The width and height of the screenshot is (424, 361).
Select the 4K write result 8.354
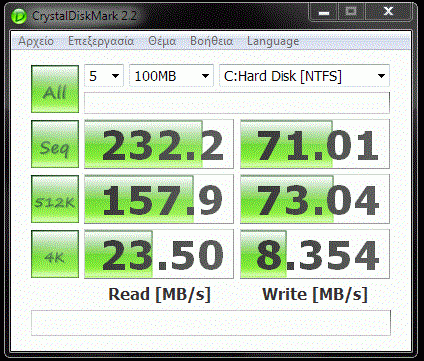pos(315,254)
